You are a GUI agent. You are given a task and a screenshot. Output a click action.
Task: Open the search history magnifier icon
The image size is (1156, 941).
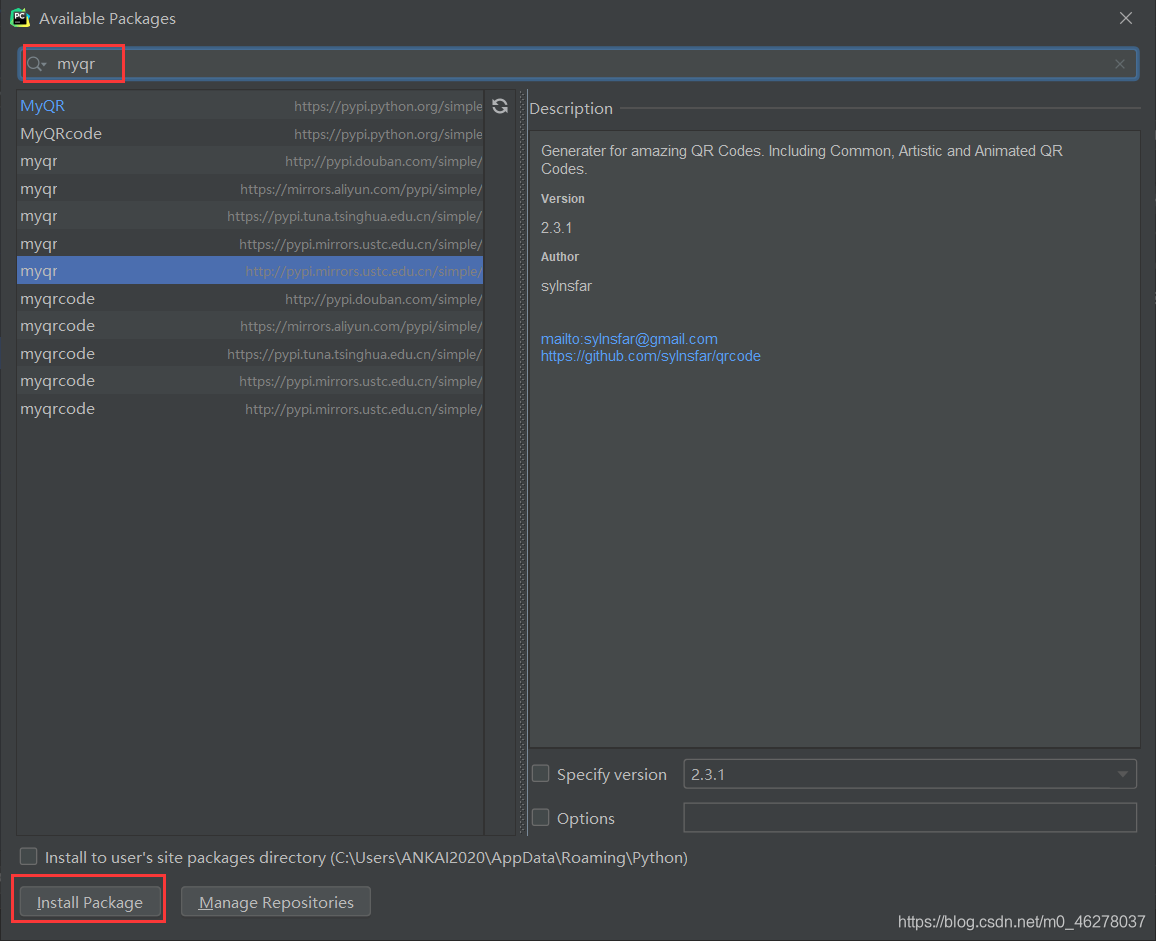click(x=36, y=64)
